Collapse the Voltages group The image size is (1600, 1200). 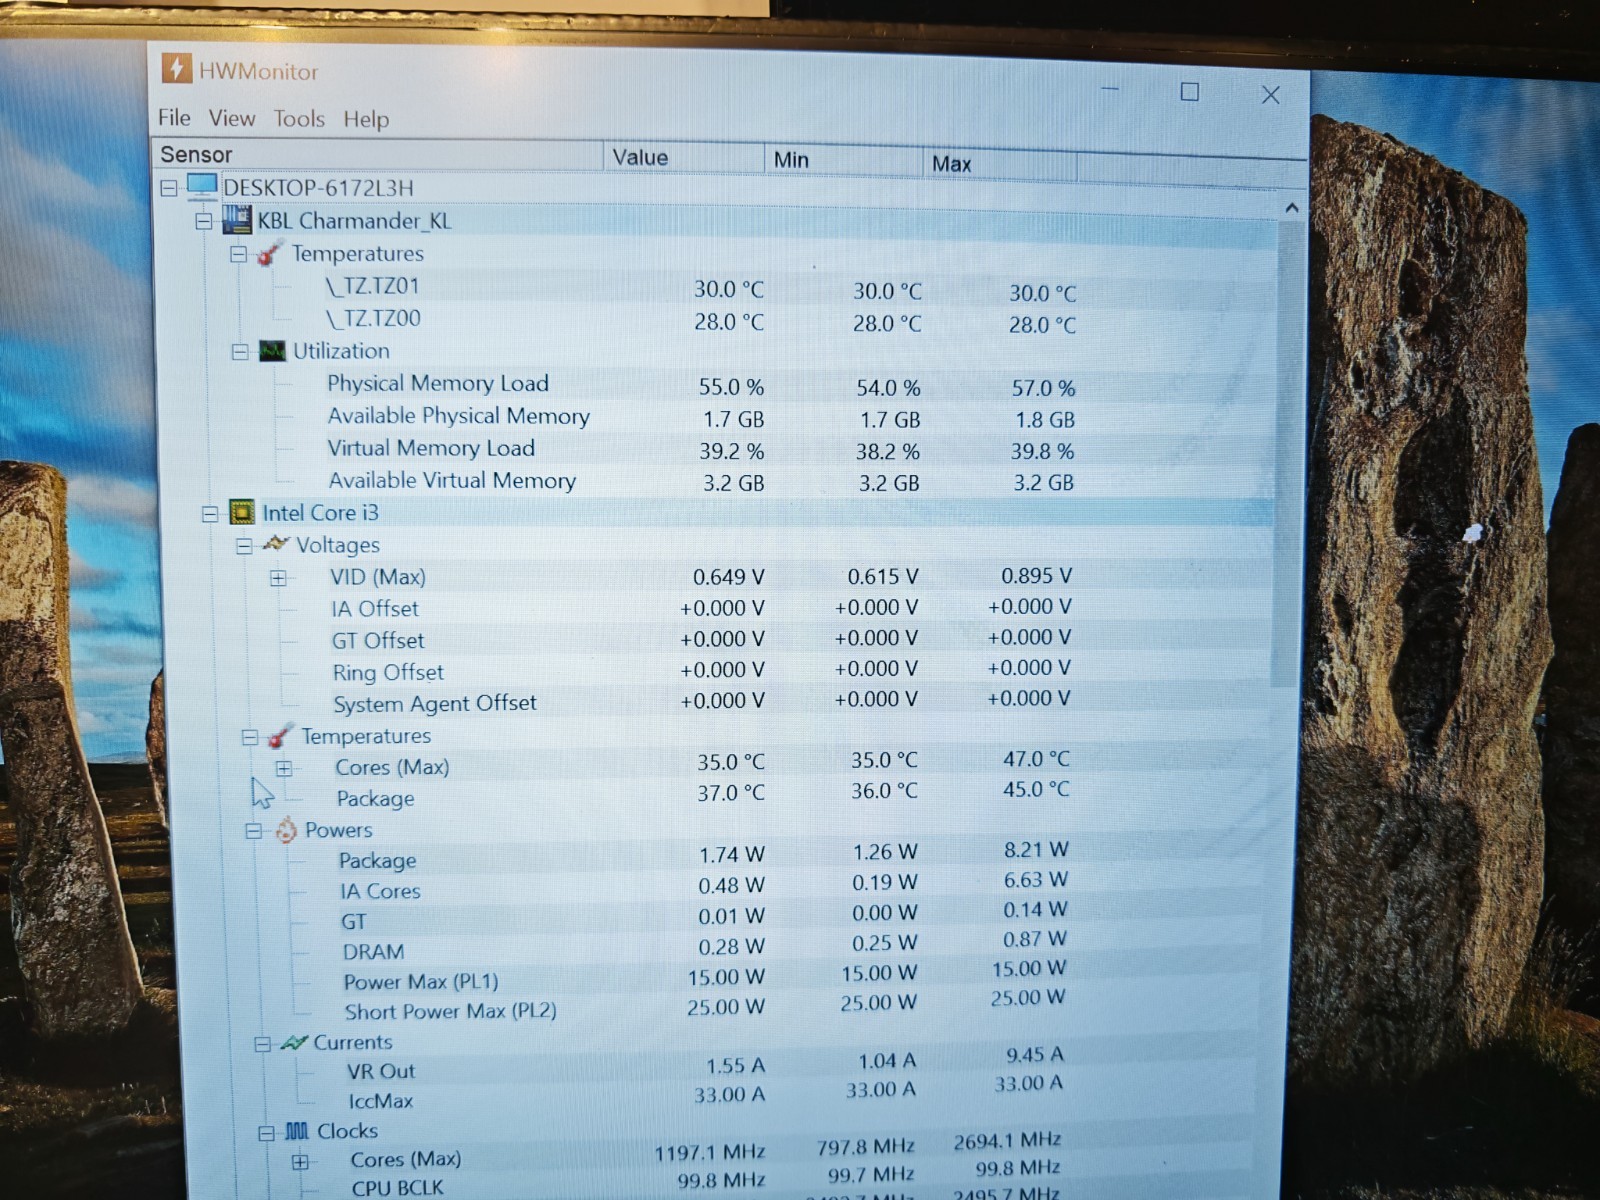(244, 546)
